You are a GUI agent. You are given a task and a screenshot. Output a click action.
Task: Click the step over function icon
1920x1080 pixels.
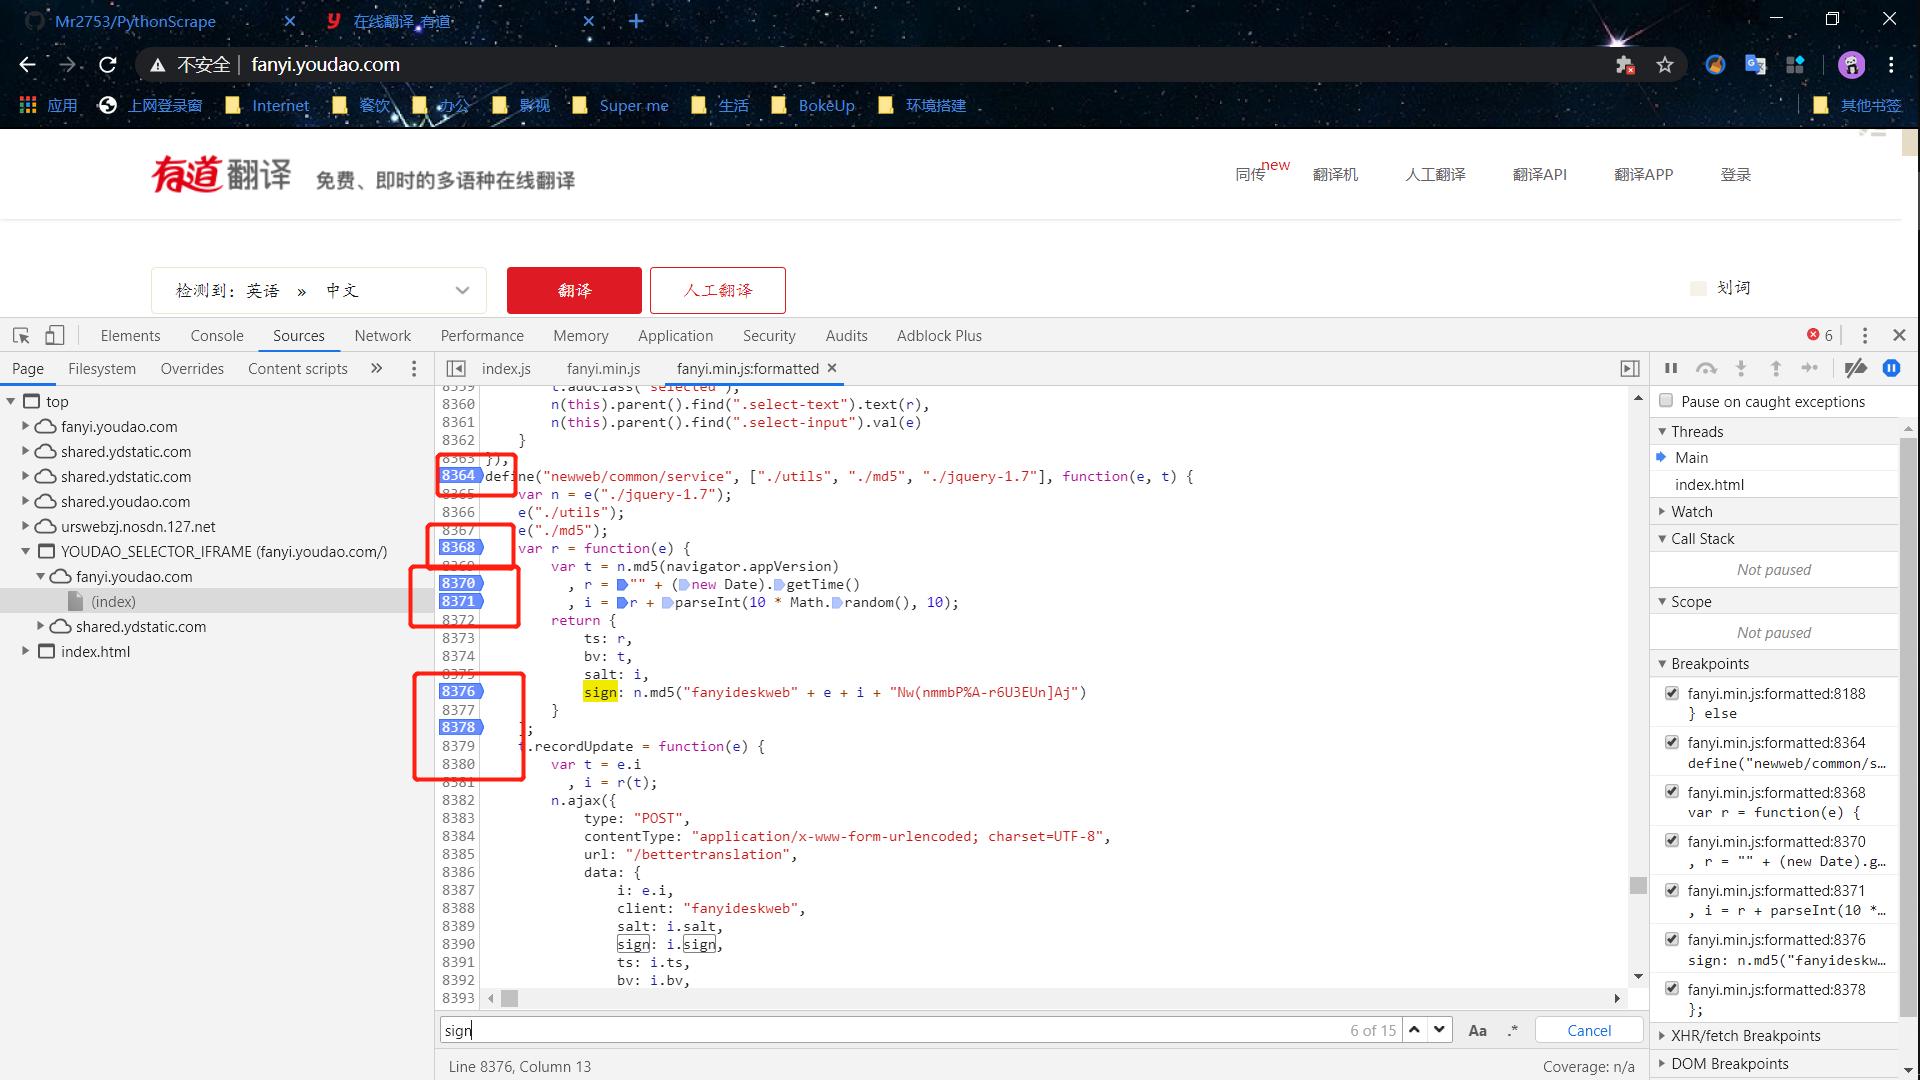click(1706, 369)
